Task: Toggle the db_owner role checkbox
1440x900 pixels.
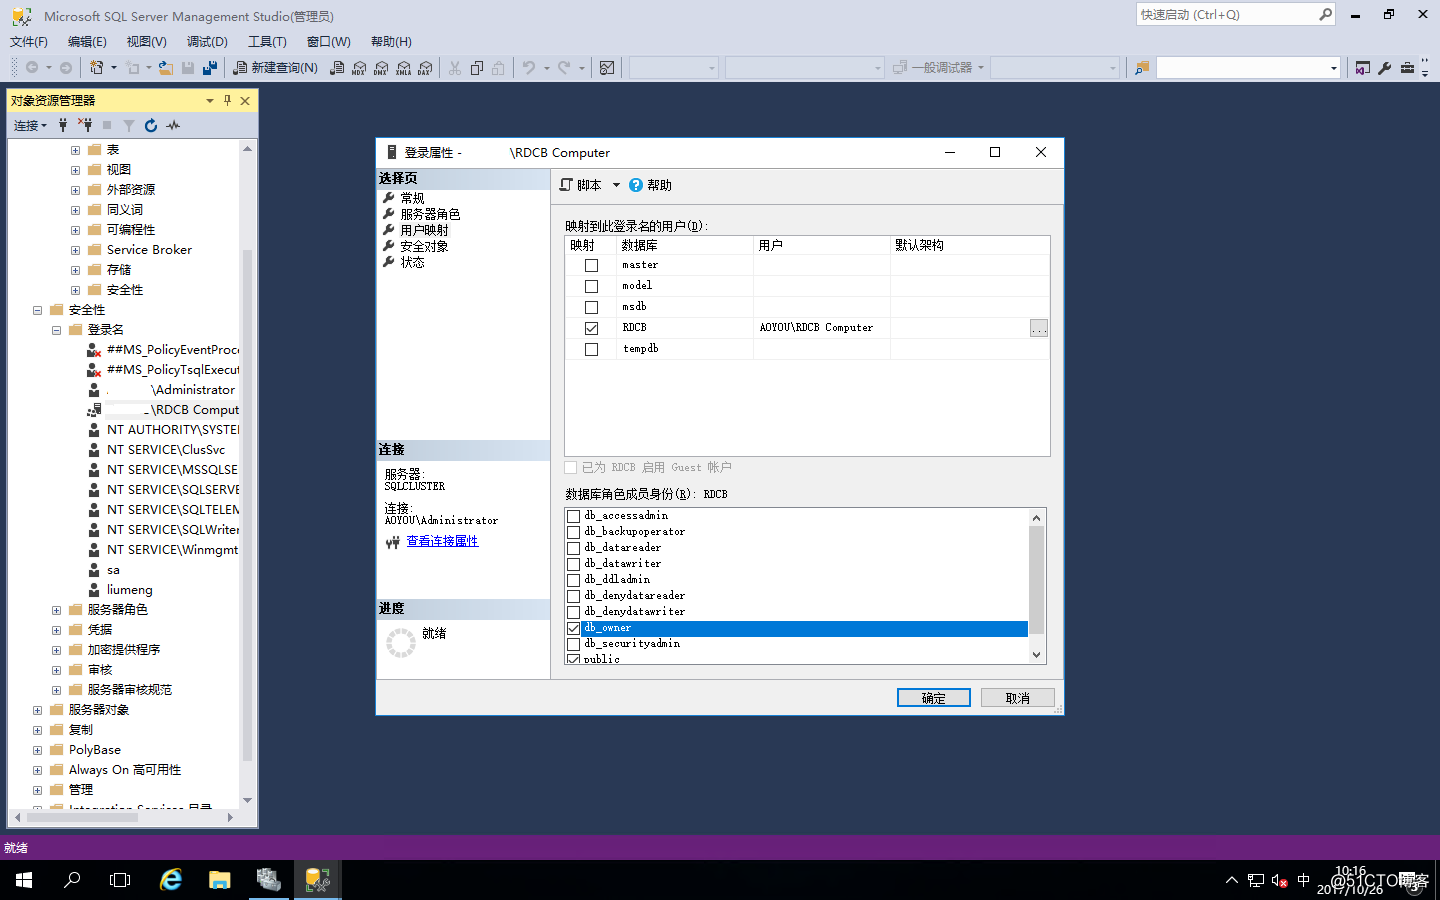Action: 574,628
